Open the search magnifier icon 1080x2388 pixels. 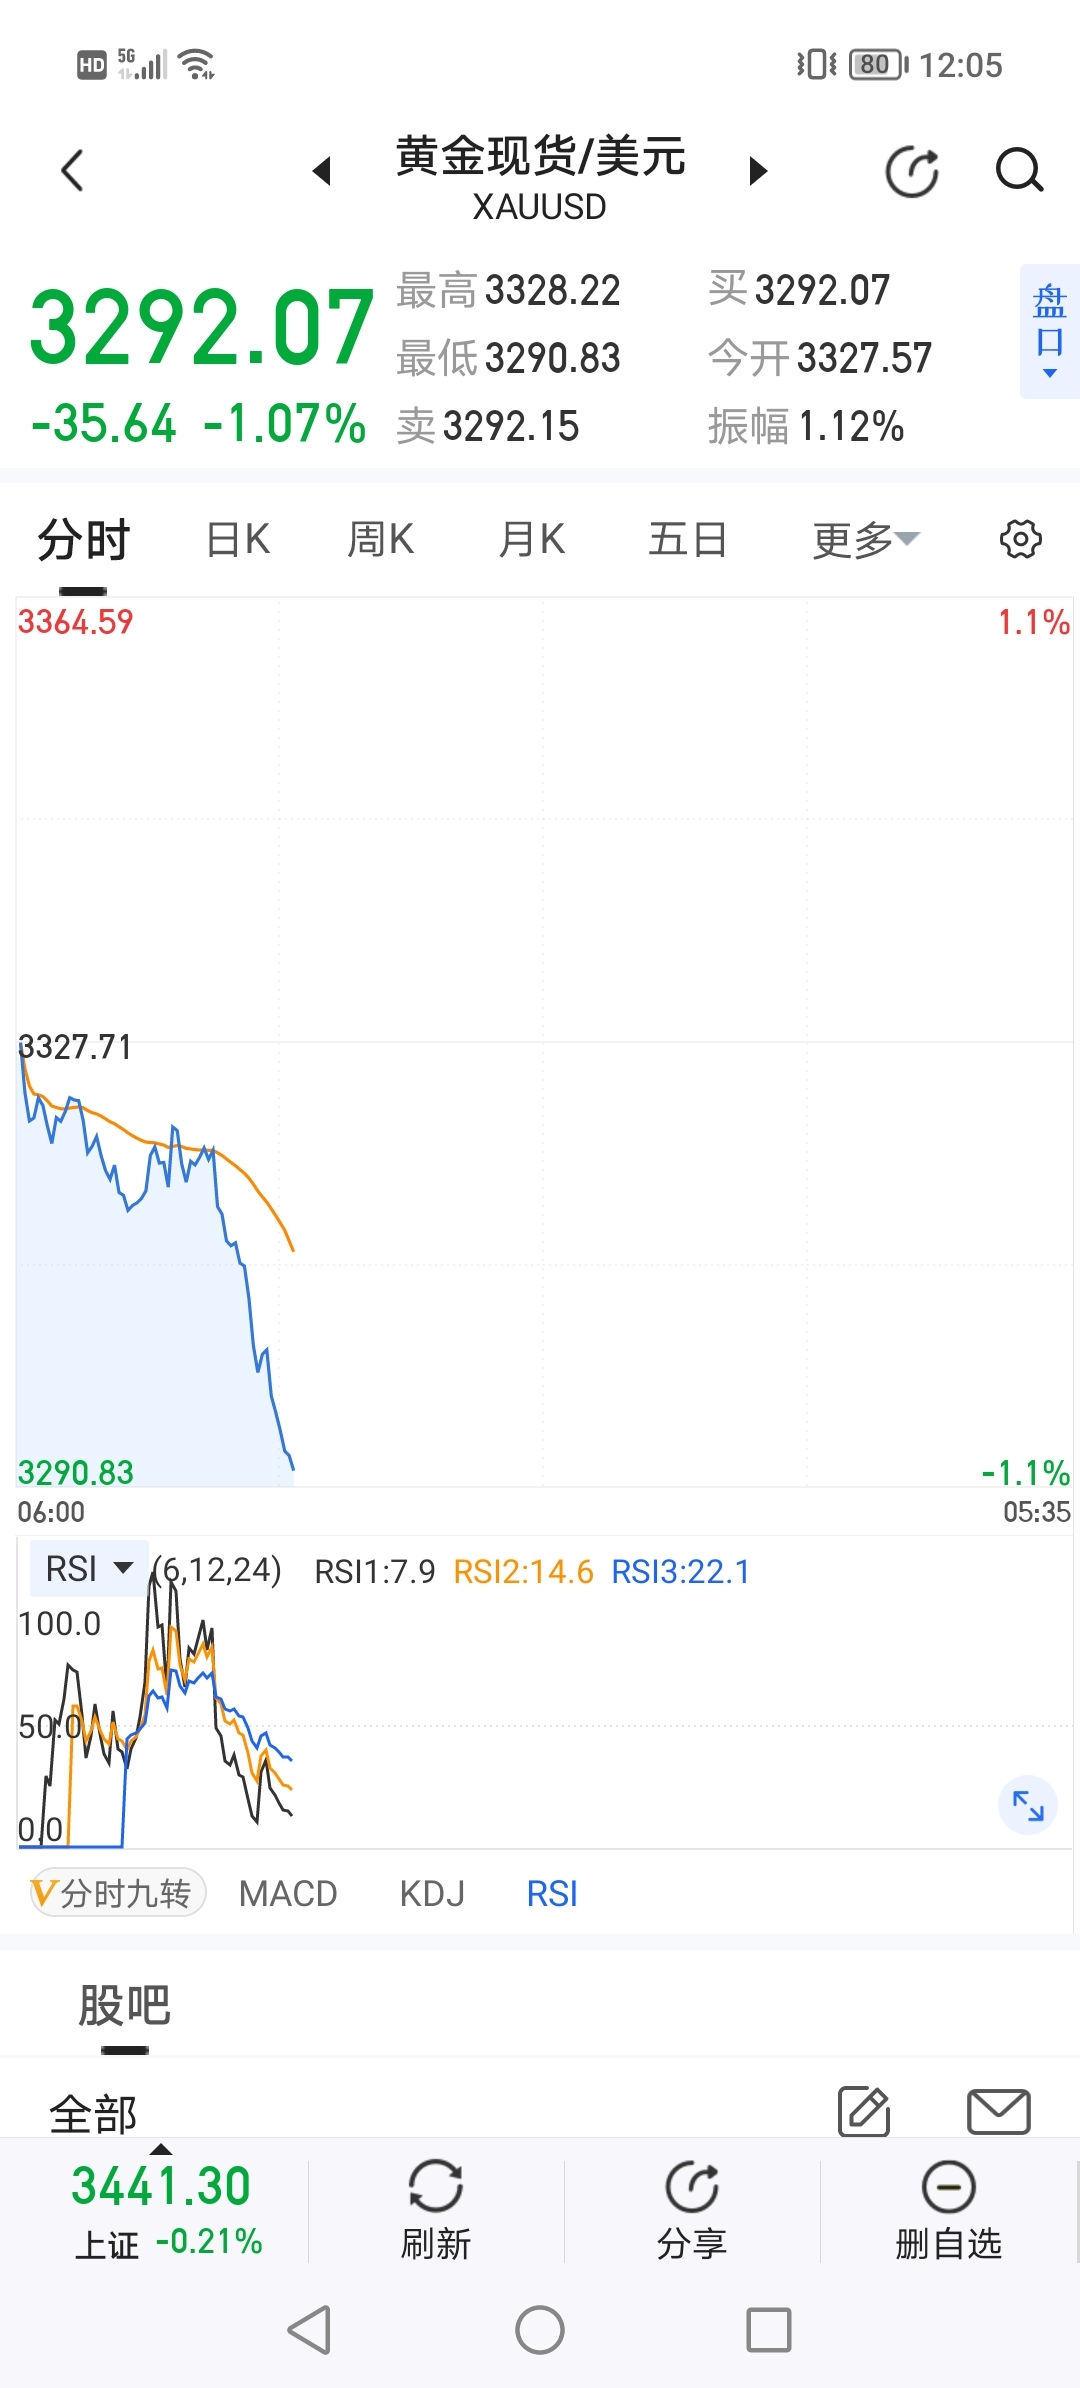coord(1019,170)
